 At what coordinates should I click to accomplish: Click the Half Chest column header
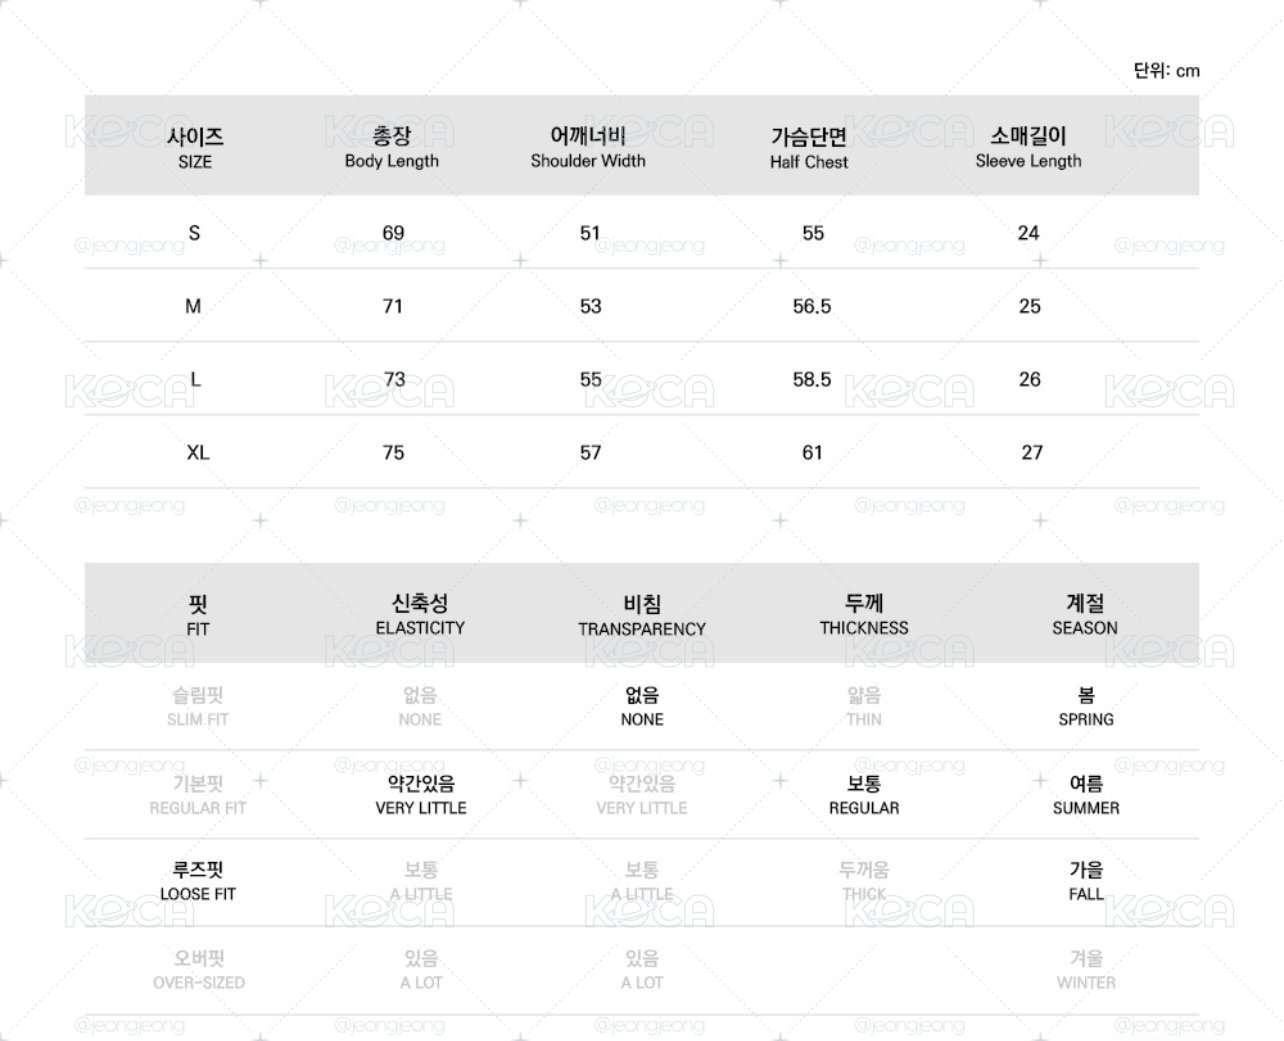(809, 148)
